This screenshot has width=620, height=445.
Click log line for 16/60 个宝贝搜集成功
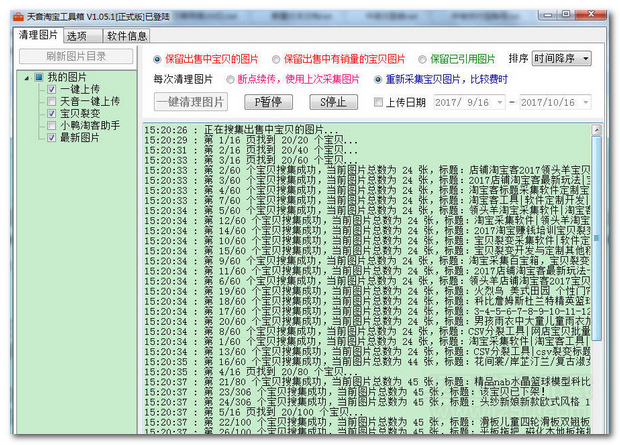(x=367, y=362)
